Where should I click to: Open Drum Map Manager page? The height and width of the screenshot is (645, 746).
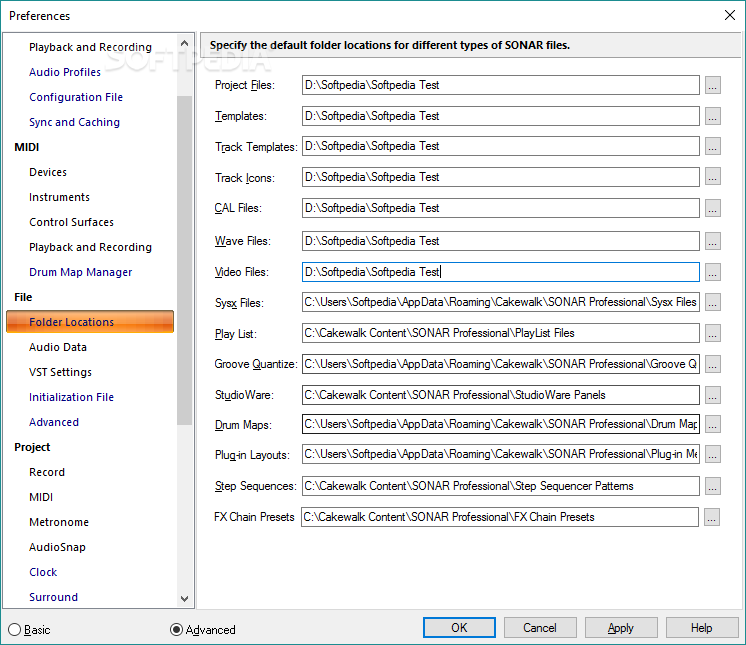80,272
